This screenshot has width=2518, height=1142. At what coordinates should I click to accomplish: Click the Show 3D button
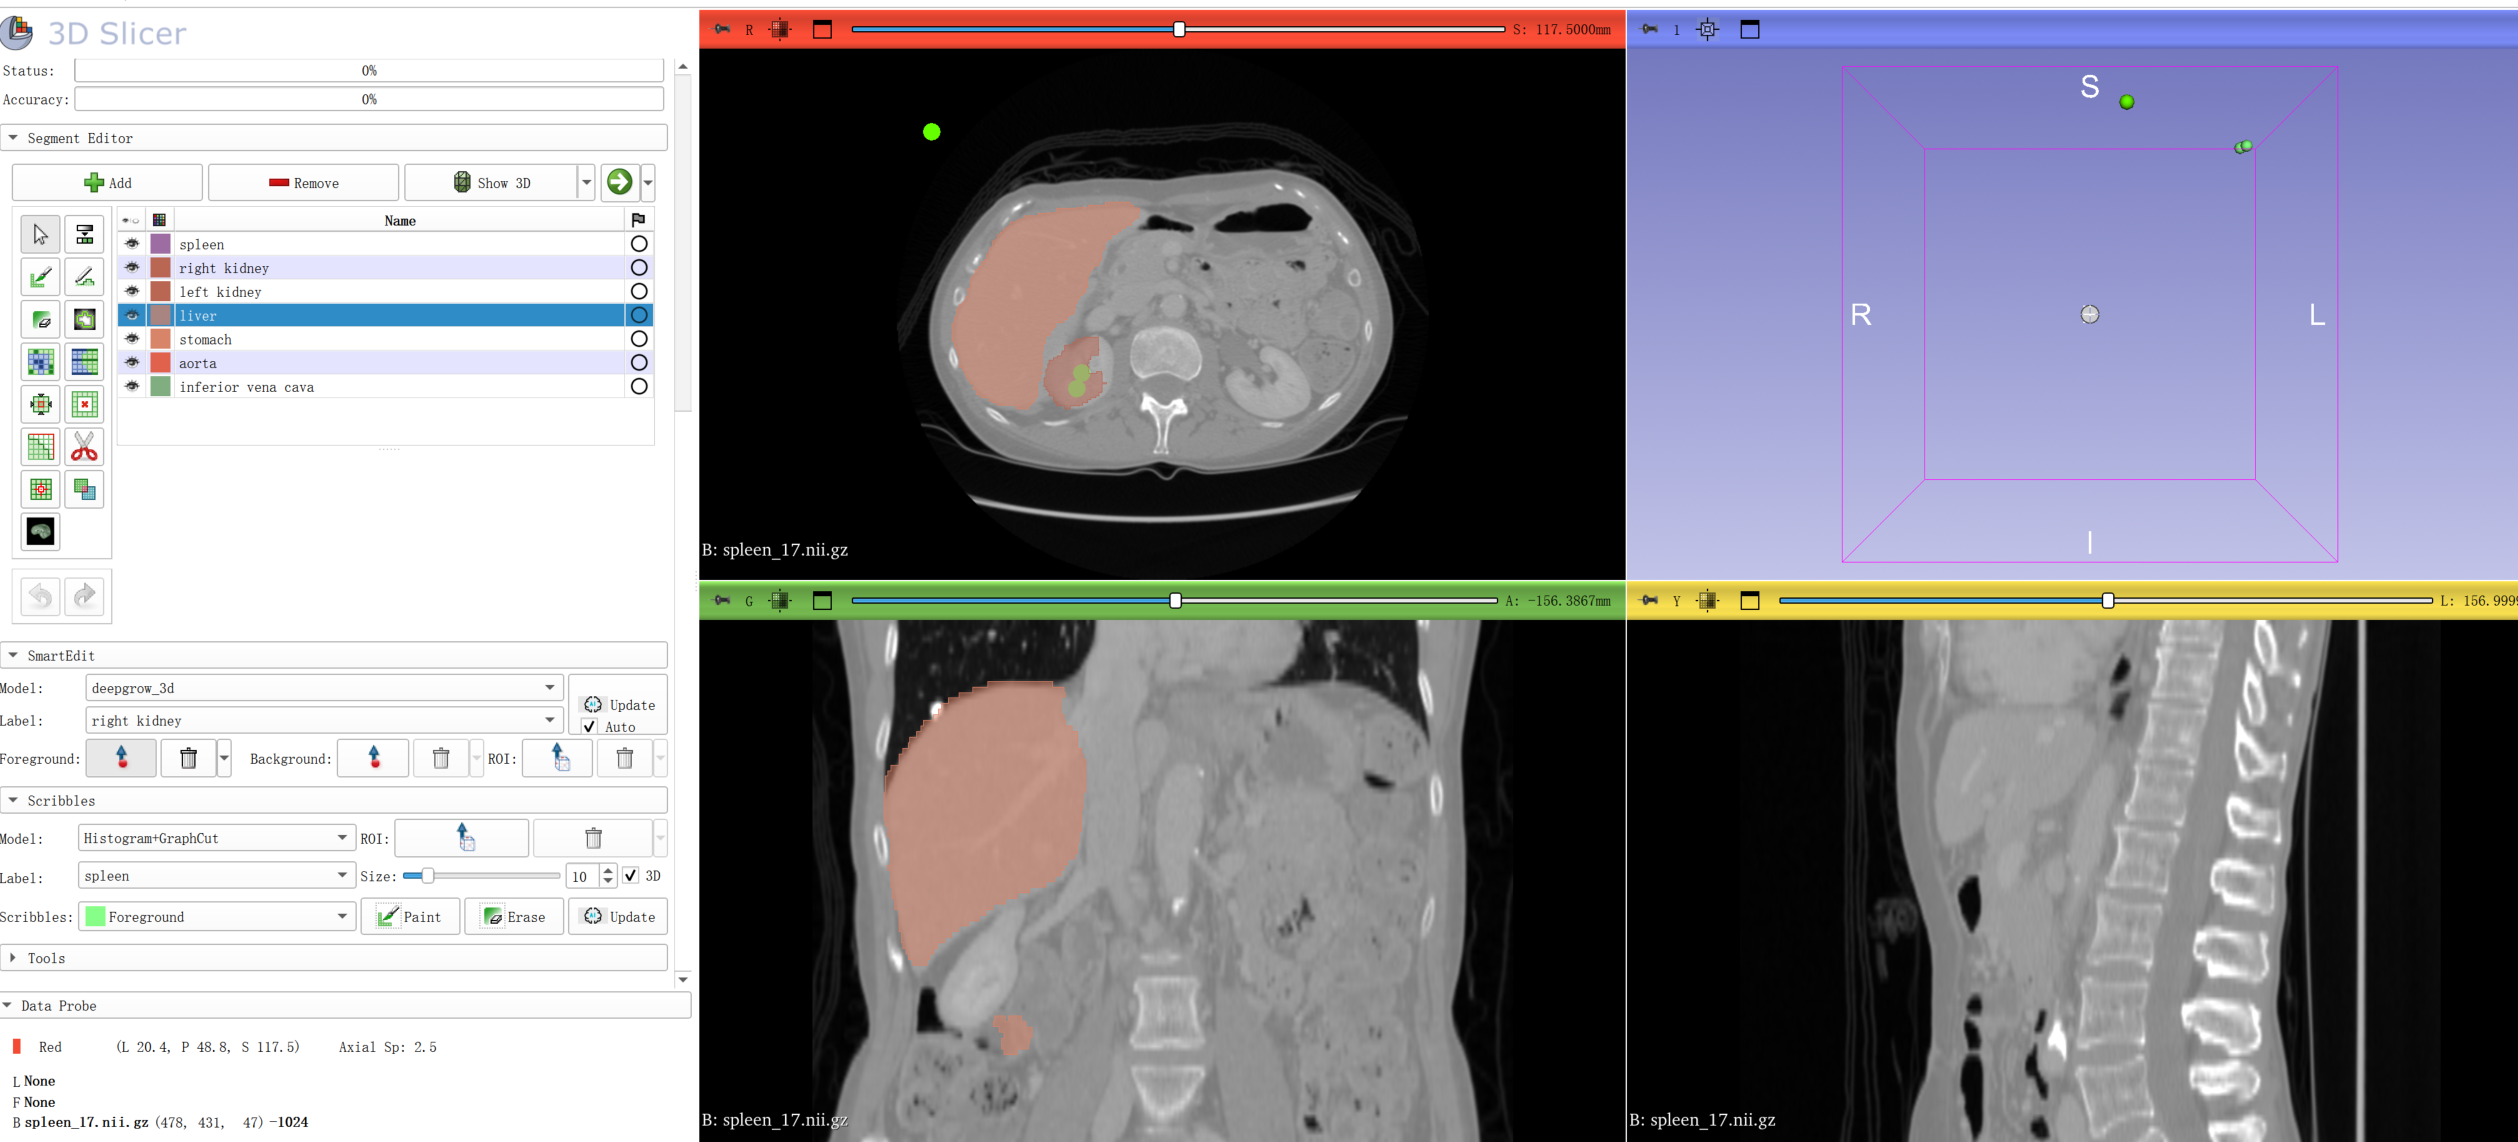pyautogui.click(x=492, y=183)
